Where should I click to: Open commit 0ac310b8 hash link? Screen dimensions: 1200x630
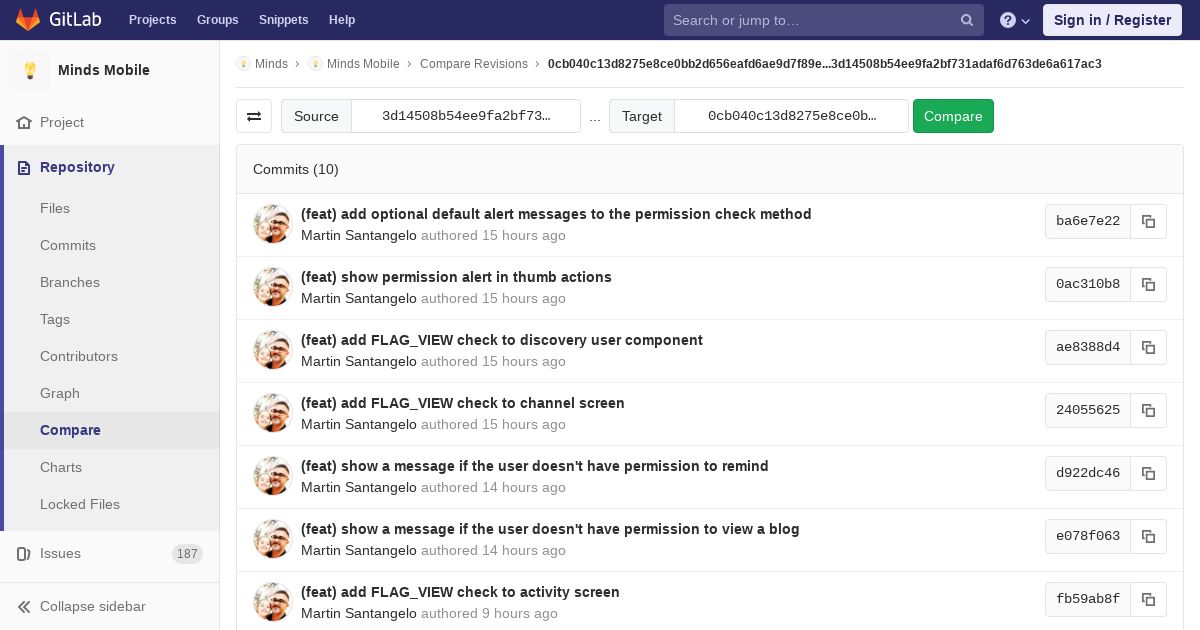click(x=1087, y=284)
